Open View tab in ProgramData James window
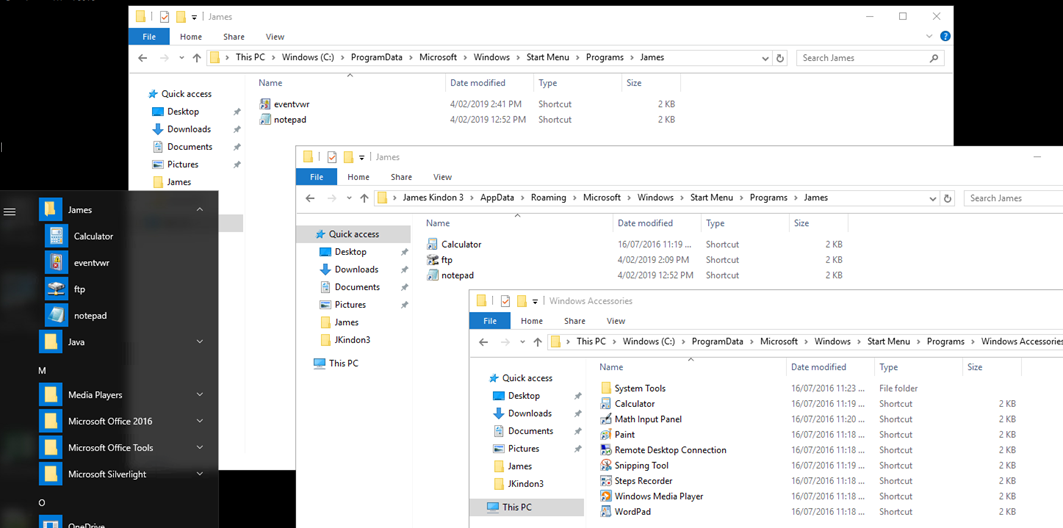The width and height of the screenshot is (1063, 528). (x=275, y=37)
